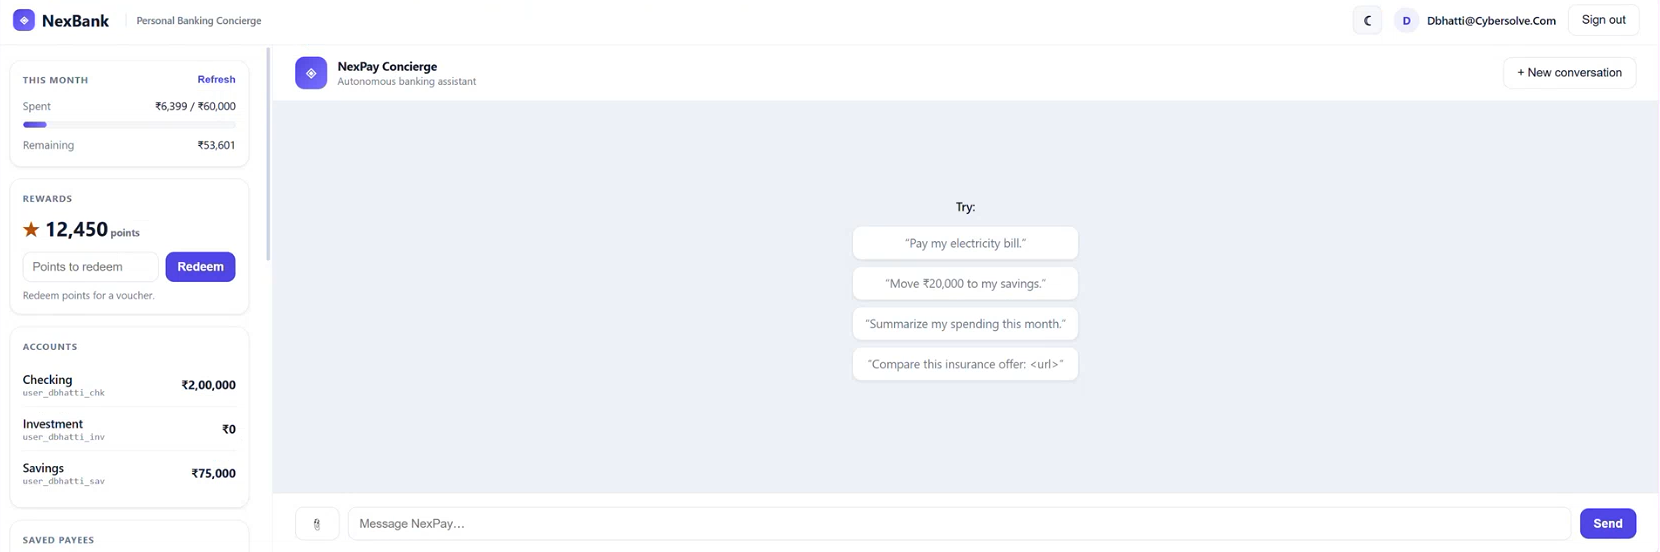Click the NexBank brand name
1660x552 pixels.
[75, 20]
